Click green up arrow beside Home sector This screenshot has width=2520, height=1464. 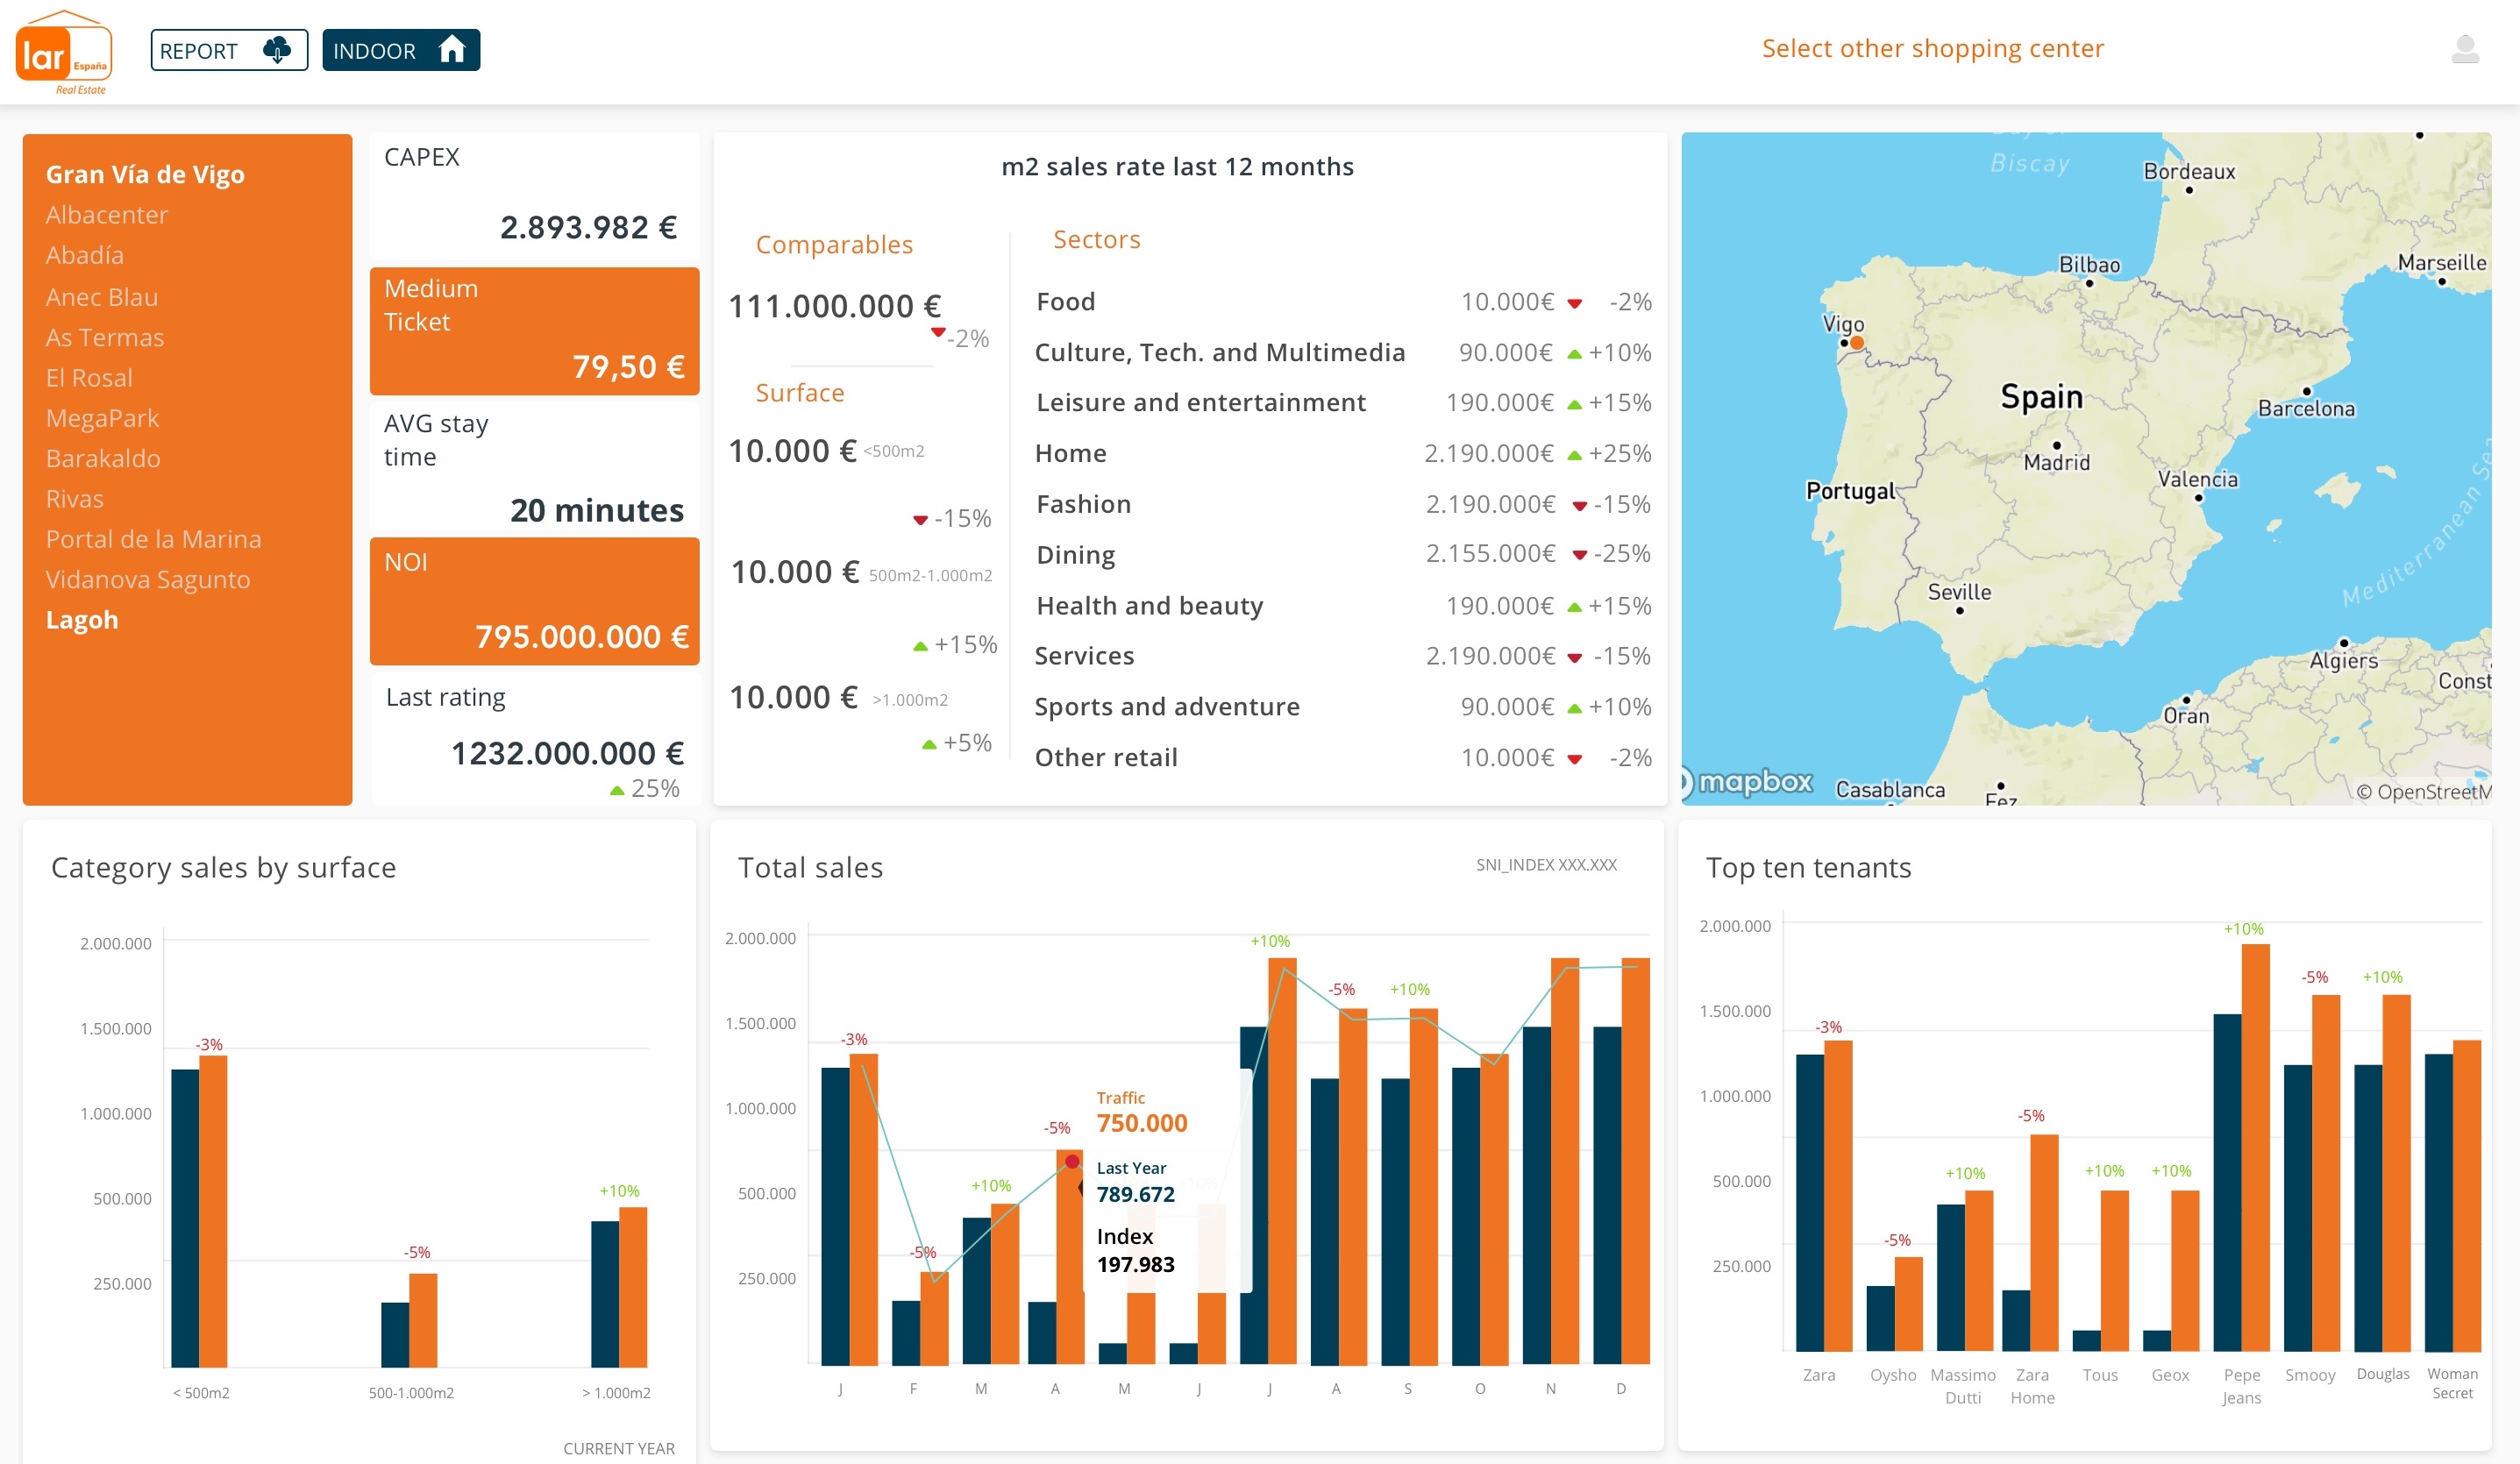[x=1574, y=456]
